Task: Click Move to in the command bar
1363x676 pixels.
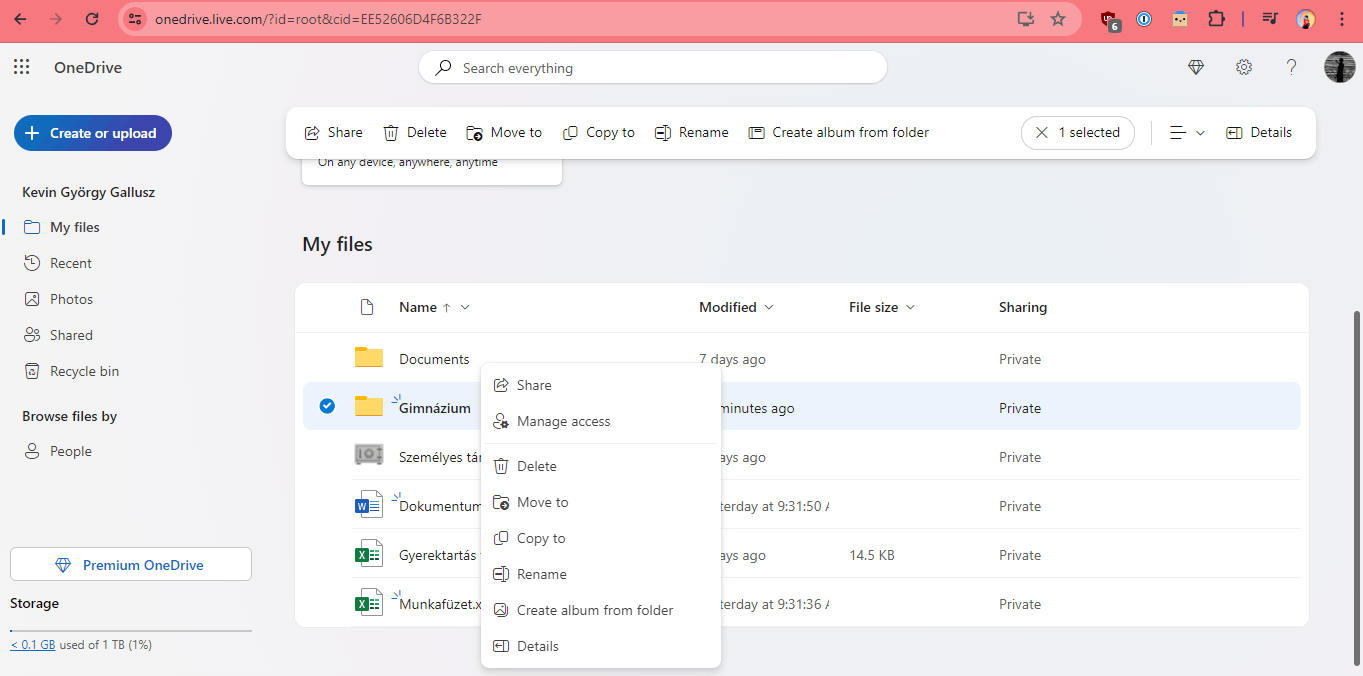Action: pos(504,132)
